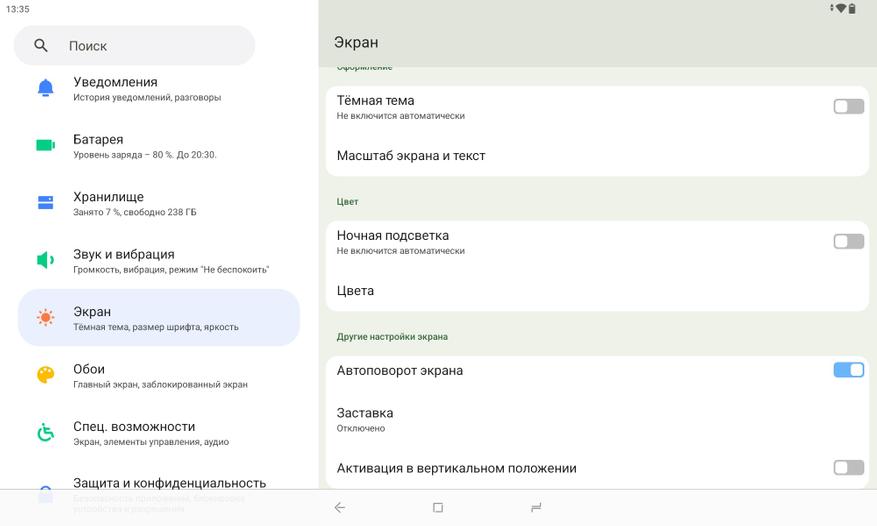Enable the Тёмная тема toggle
877x526 pixels.
(x=848, y=106)
